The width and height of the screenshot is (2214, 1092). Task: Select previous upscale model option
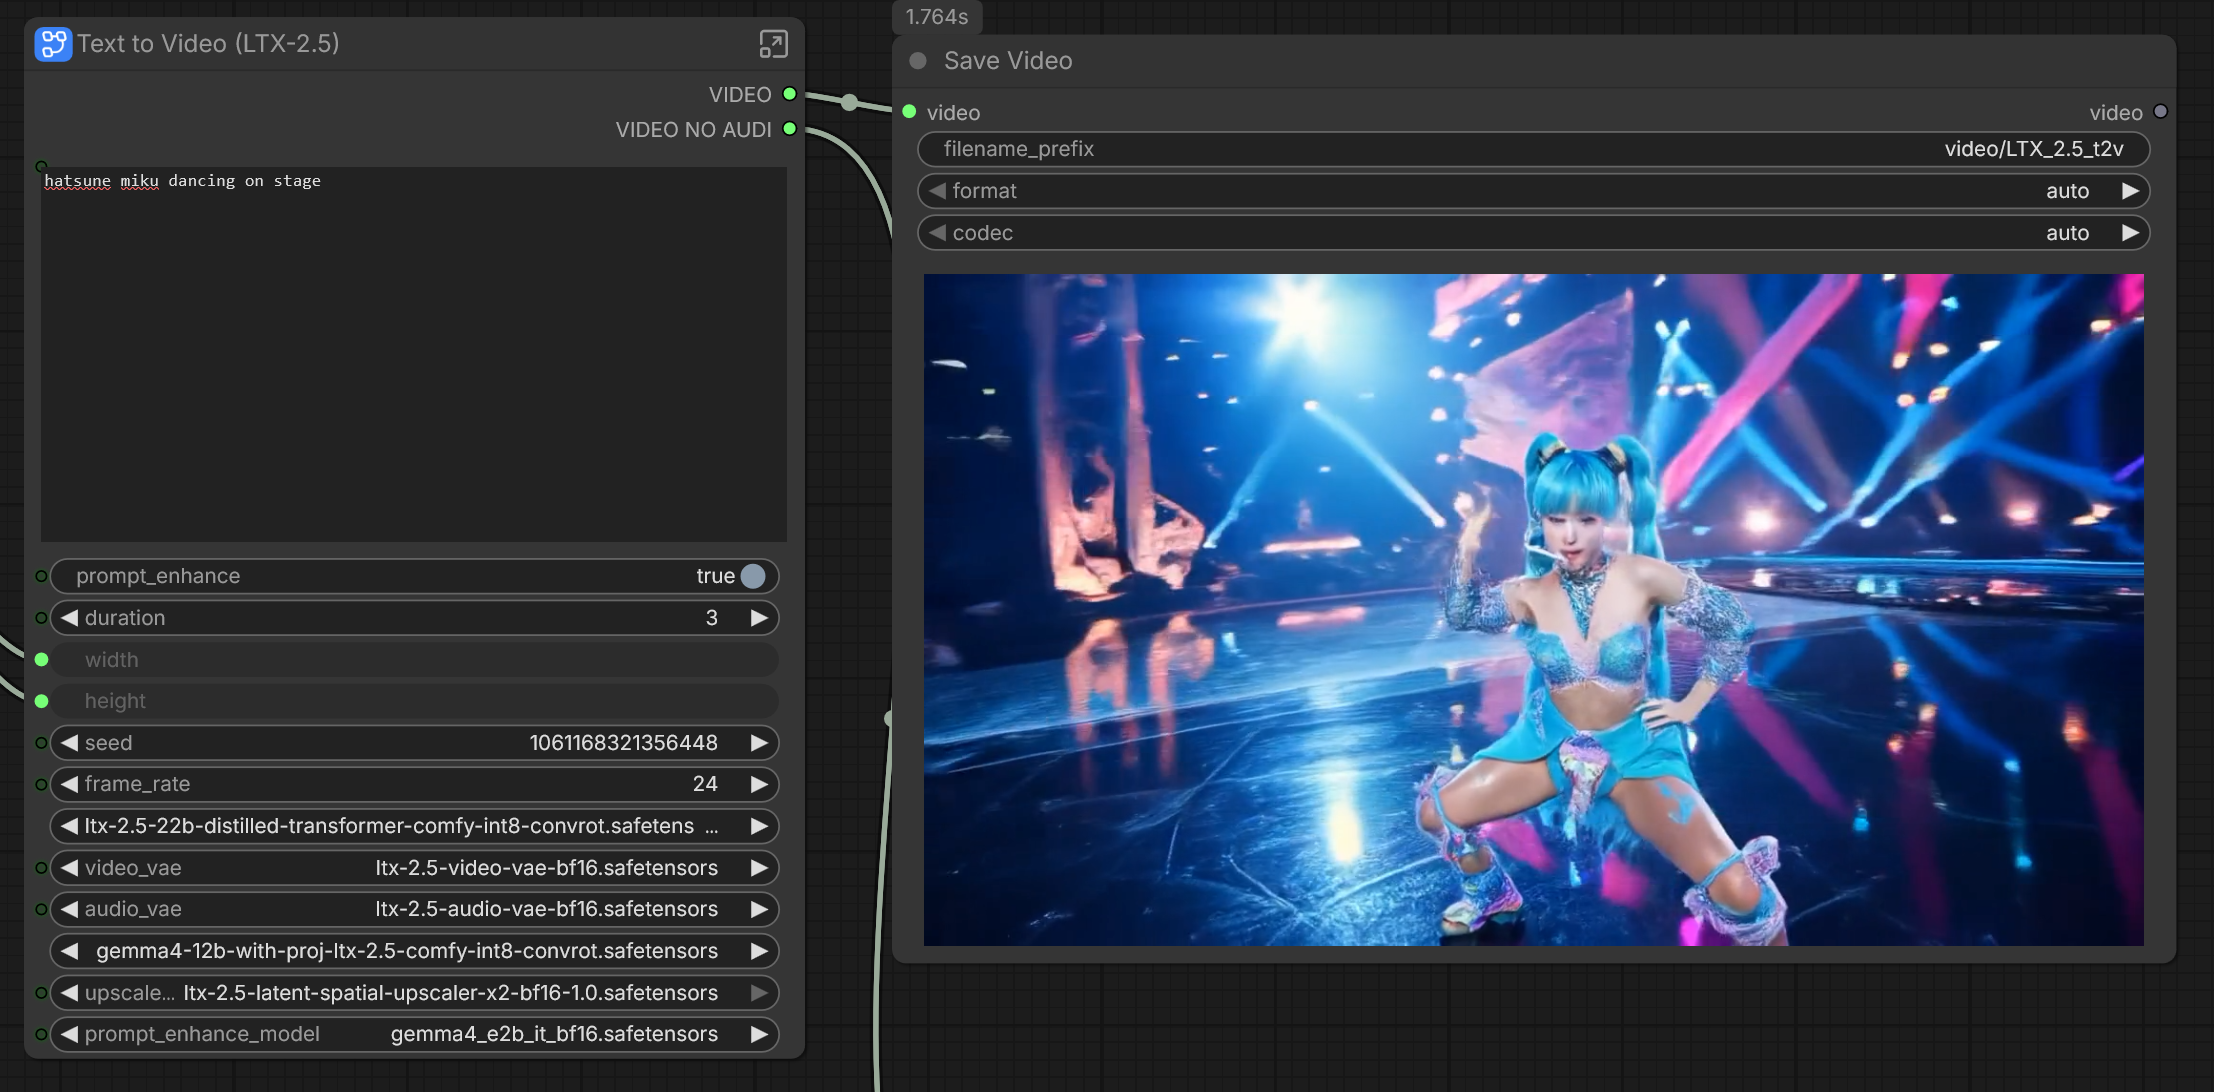point(69,993)
